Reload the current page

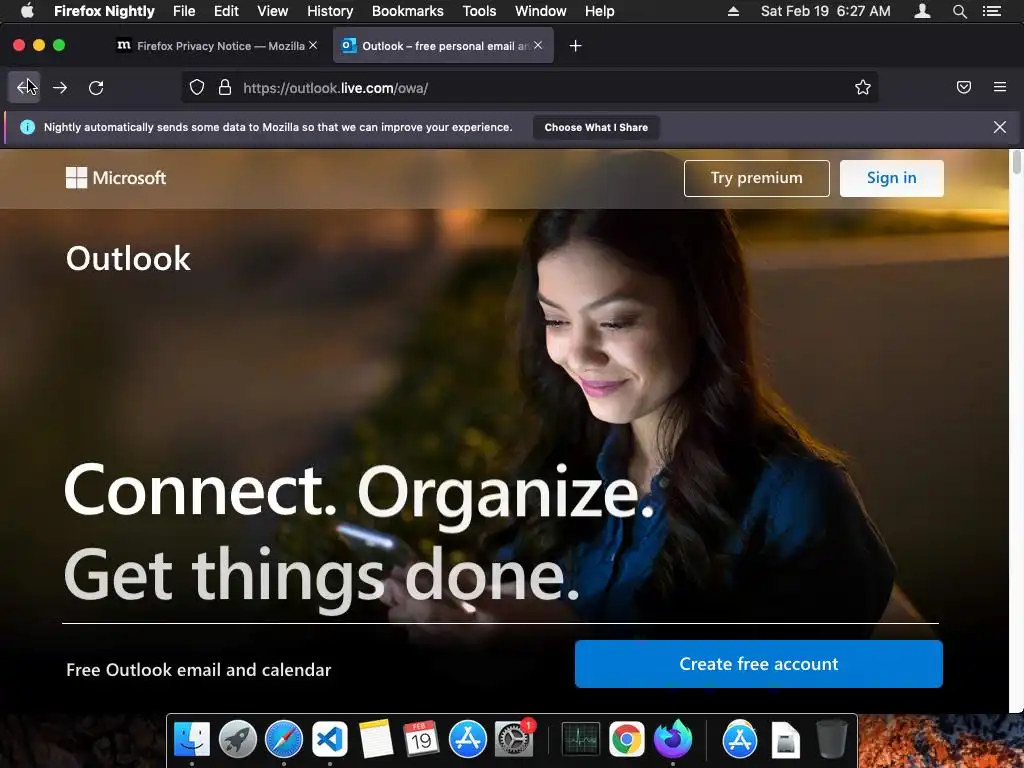tap(96, 88)
